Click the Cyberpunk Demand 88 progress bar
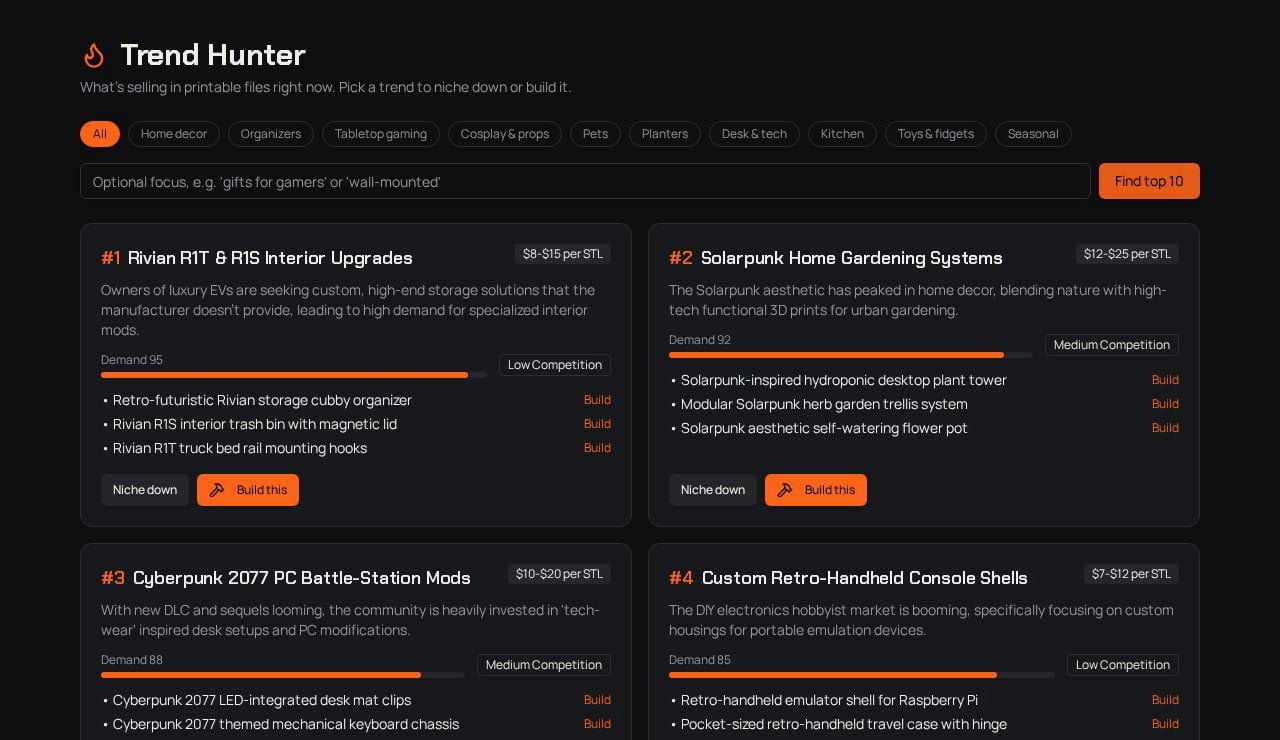This screenshot has height=740, width=1280. pyautogui.click(x=283, y=675)
